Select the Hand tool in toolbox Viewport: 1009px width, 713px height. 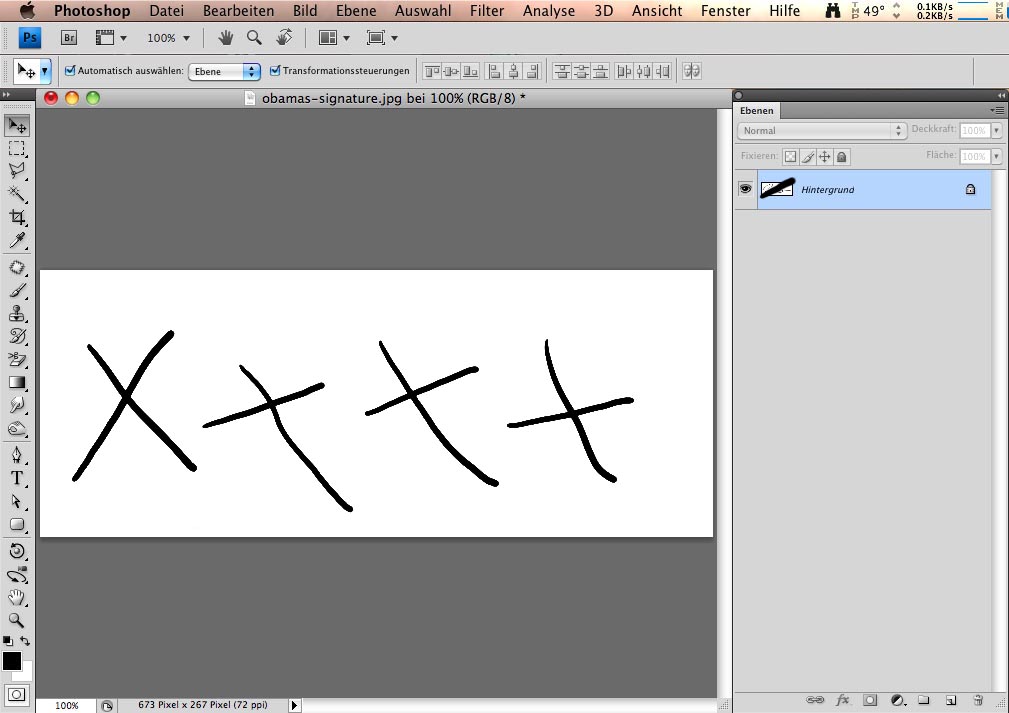[x=17, y=598]
